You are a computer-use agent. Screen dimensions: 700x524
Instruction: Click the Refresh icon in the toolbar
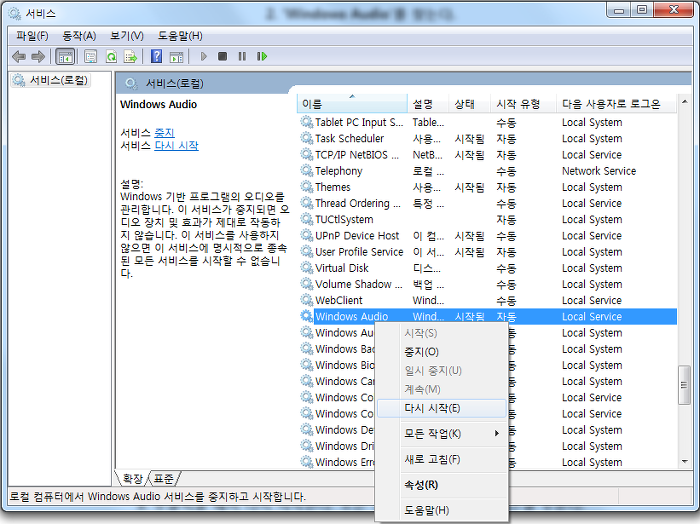point(109,57)
